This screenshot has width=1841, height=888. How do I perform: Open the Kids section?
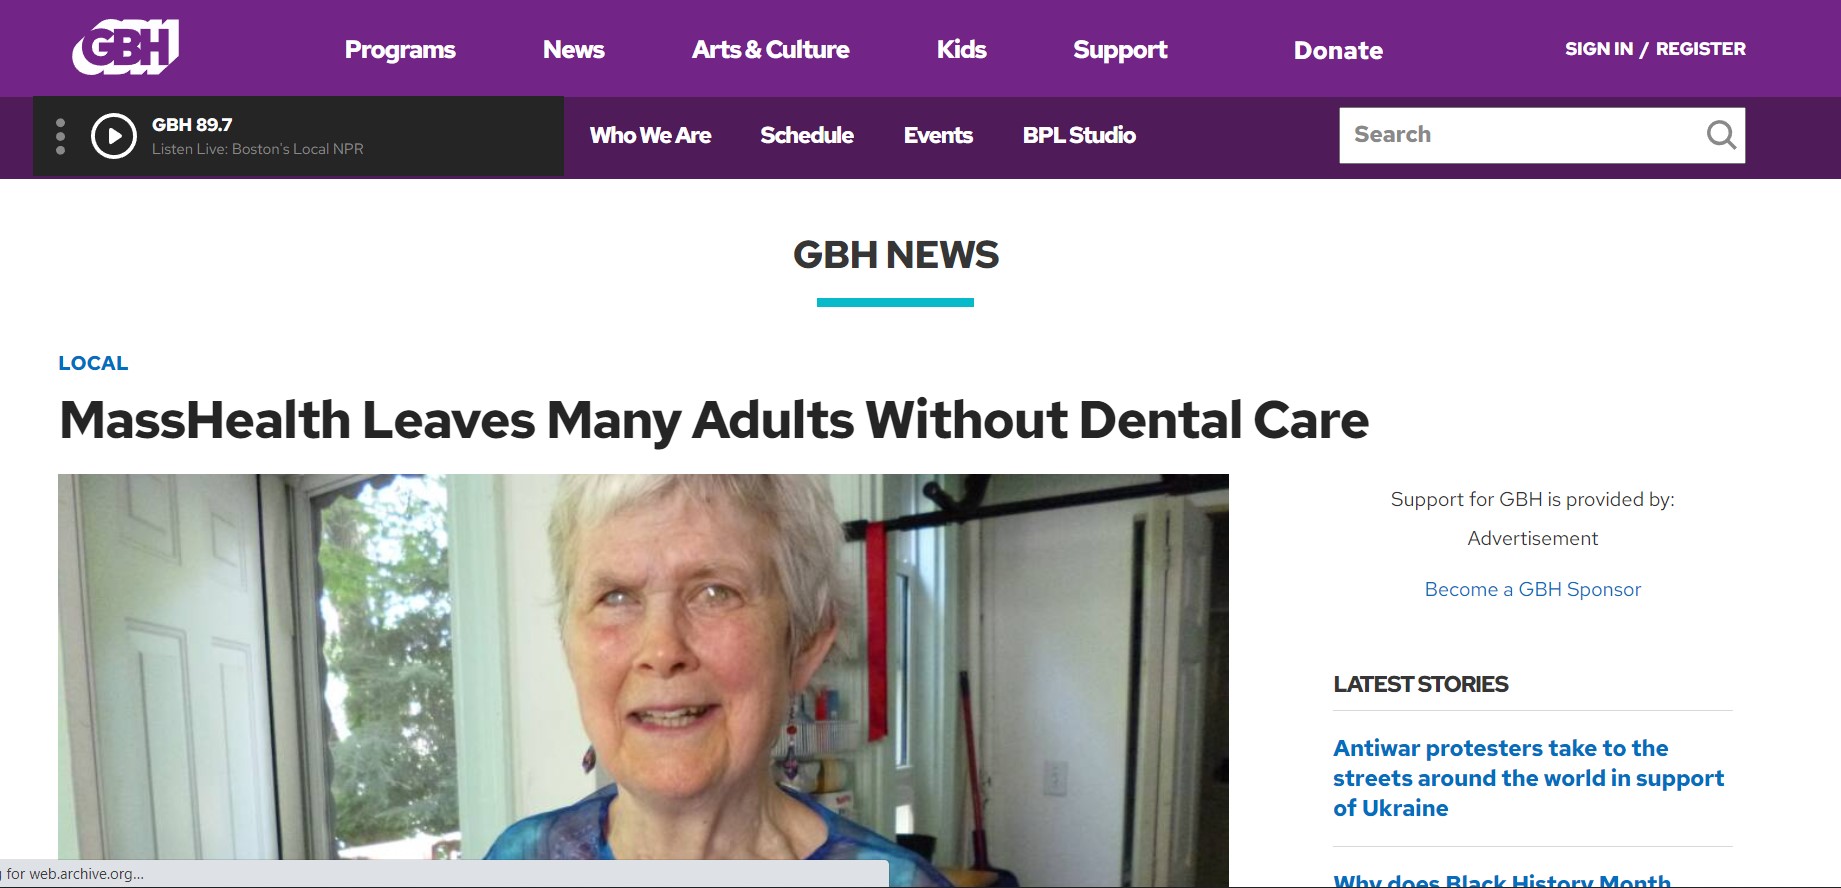[x=961, y=50]
